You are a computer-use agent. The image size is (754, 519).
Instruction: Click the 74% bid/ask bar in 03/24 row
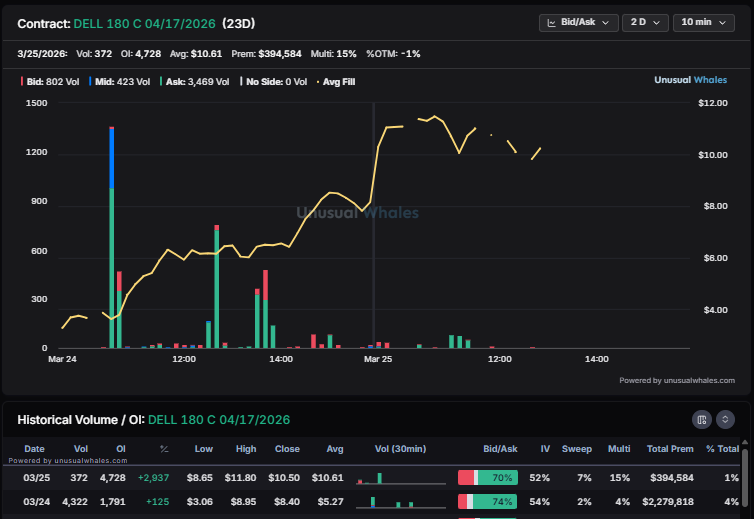click(488, 502)
